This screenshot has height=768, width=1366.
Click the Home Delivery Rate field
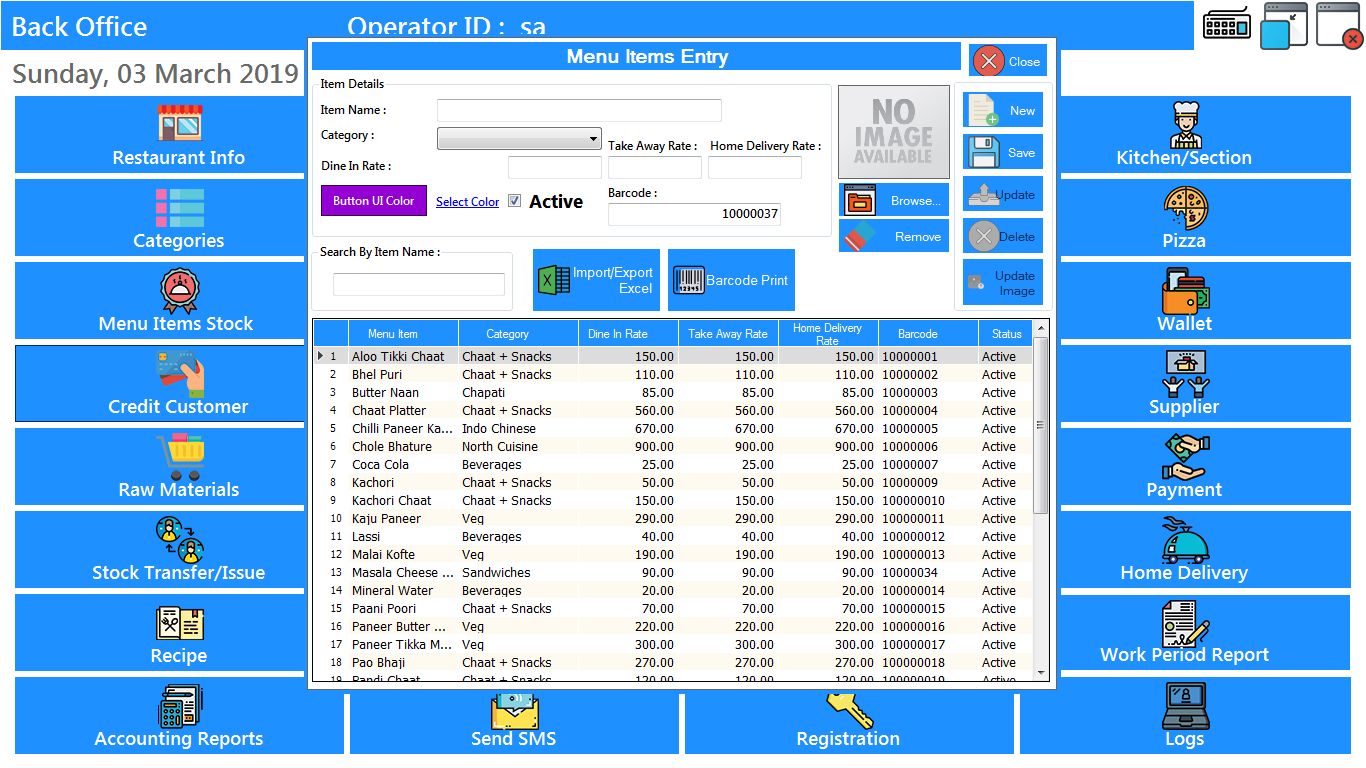755,167
